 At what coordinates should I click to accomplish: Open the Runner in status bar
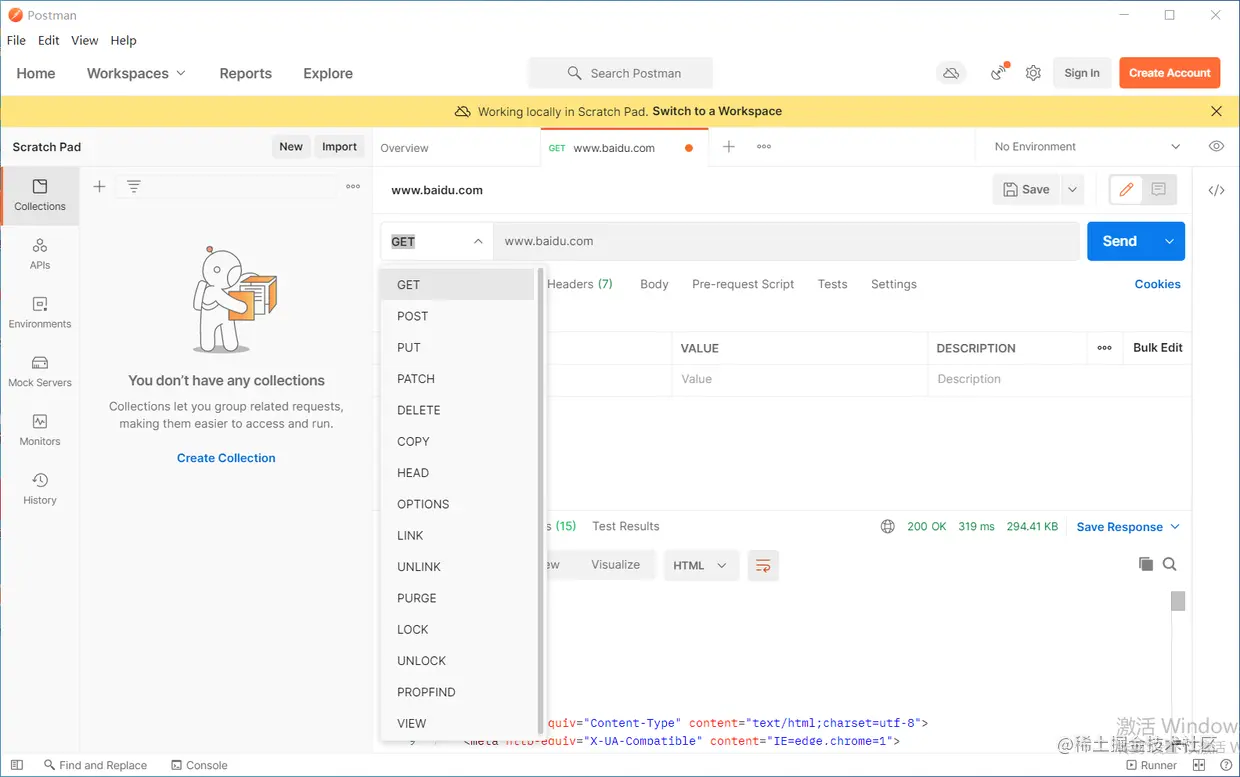[x=1151, y=765]
